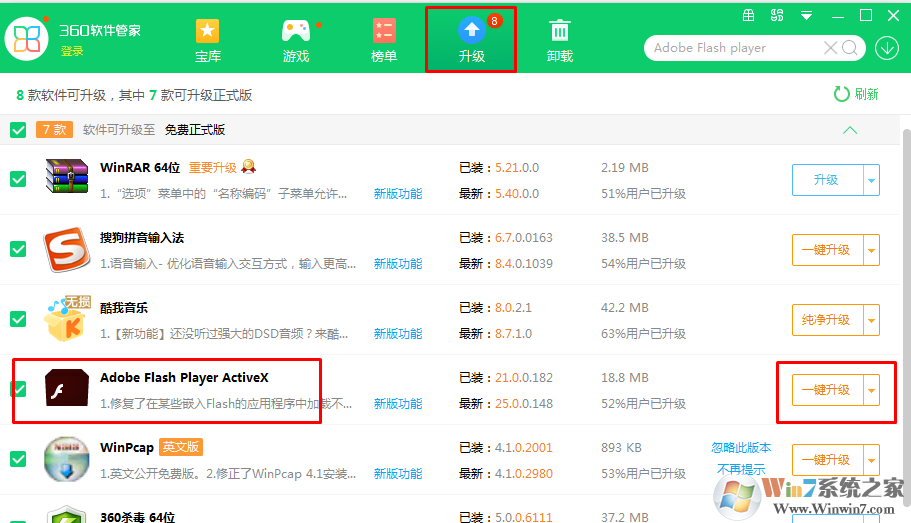Click the skin change icon in title bar
The height and width of the screenshot is (523, 911).
pos(777,16)
